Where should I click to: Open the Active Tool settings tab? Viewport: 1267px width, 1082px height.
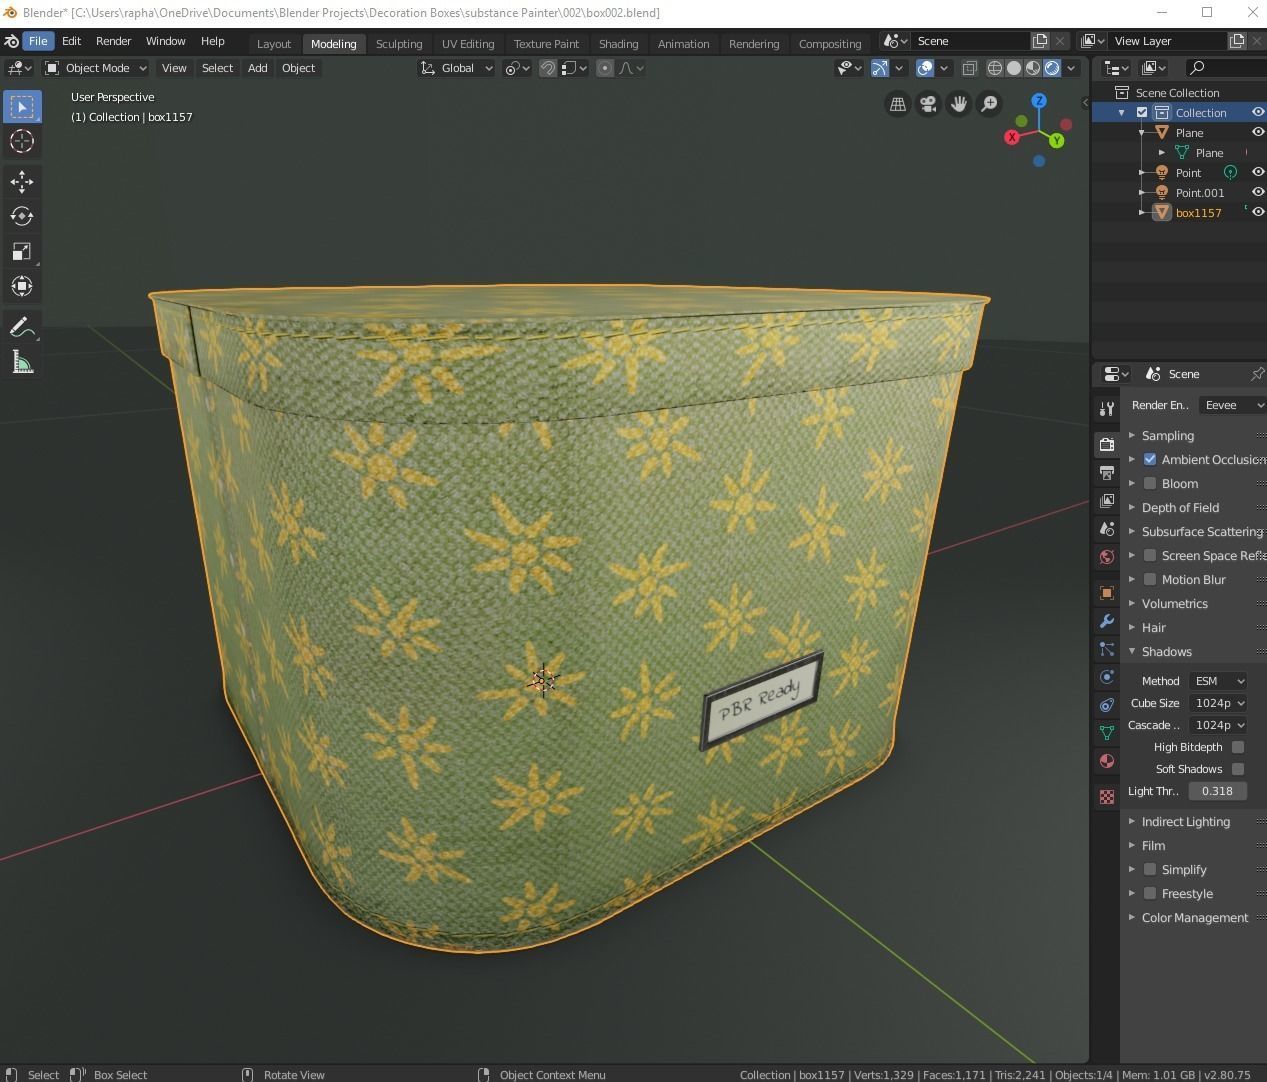tap(1106, 409)
